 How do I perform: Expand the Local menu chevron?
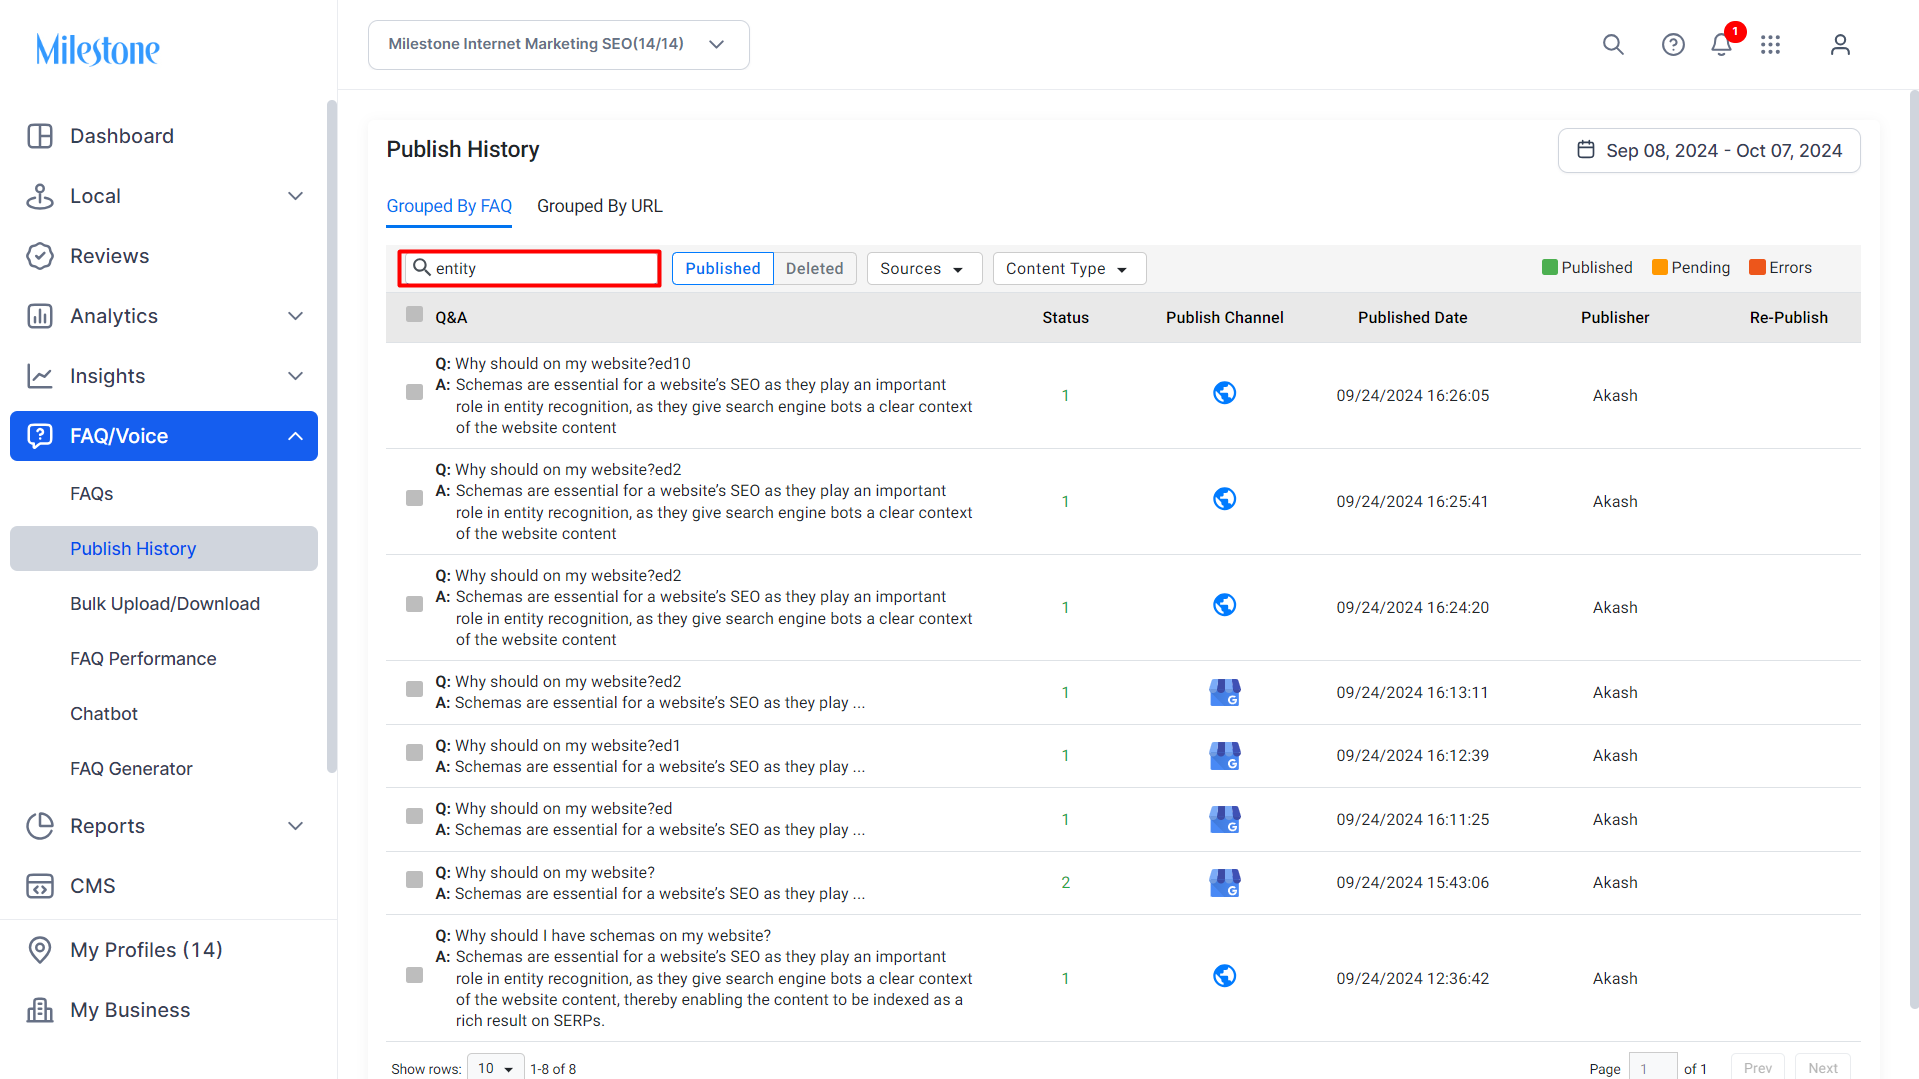[x=295, y=196]
